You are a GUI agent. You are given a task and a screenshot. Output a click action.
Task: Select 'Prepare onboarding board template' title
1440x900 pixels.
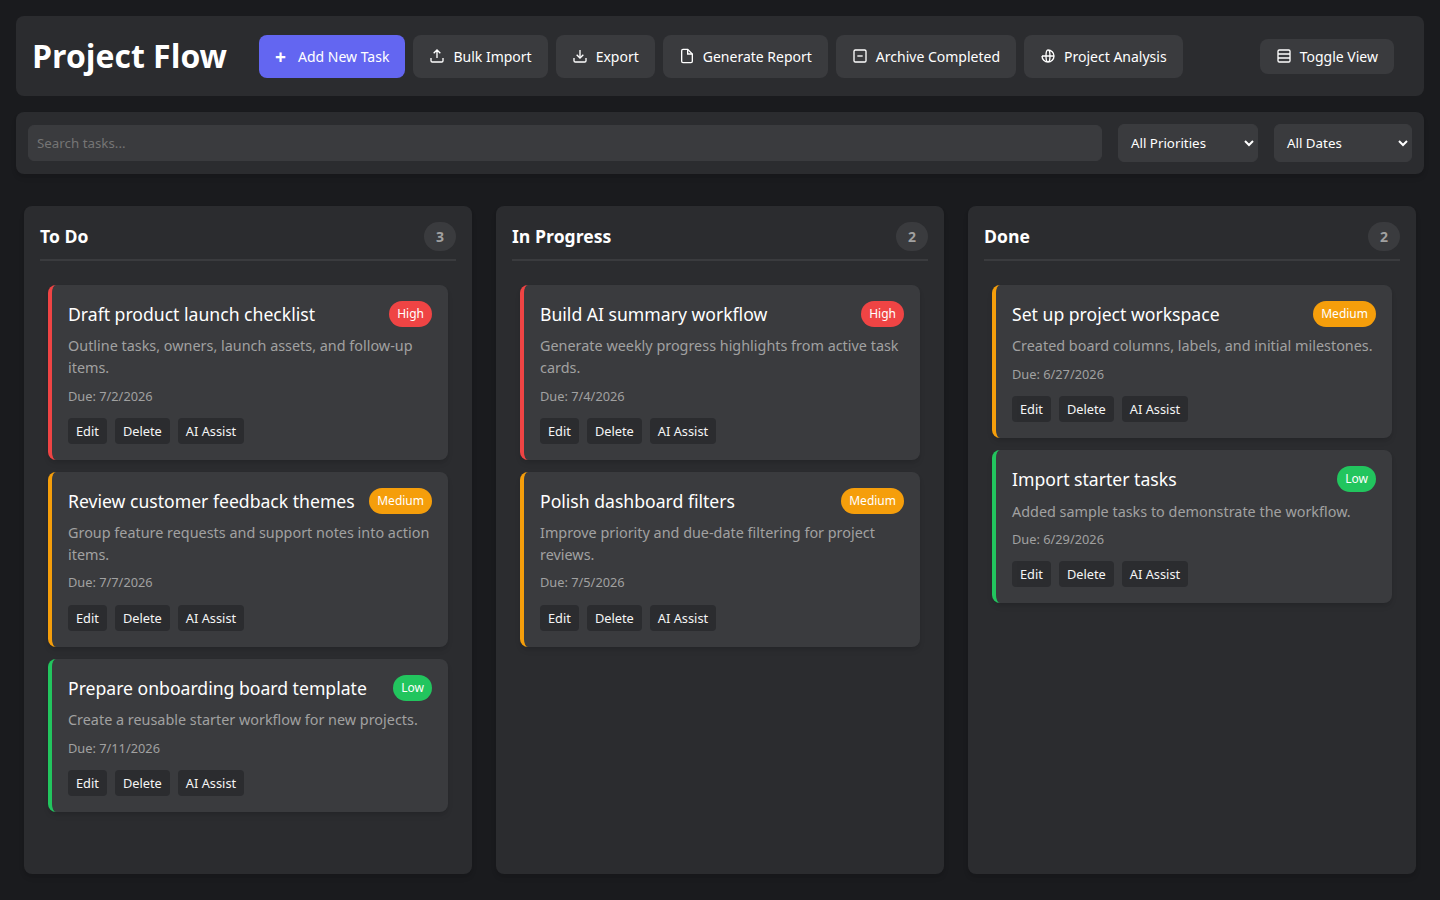coord(217,689)
